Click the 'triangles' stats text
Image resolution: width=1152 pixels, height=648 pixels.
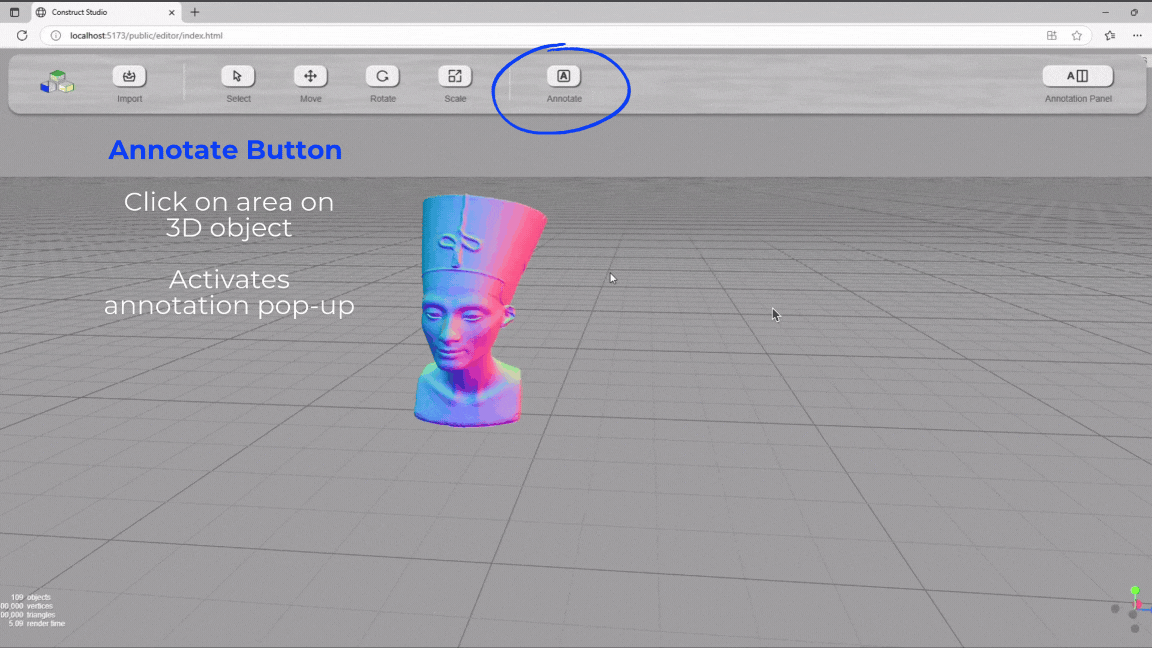click(x=41, y=615)
